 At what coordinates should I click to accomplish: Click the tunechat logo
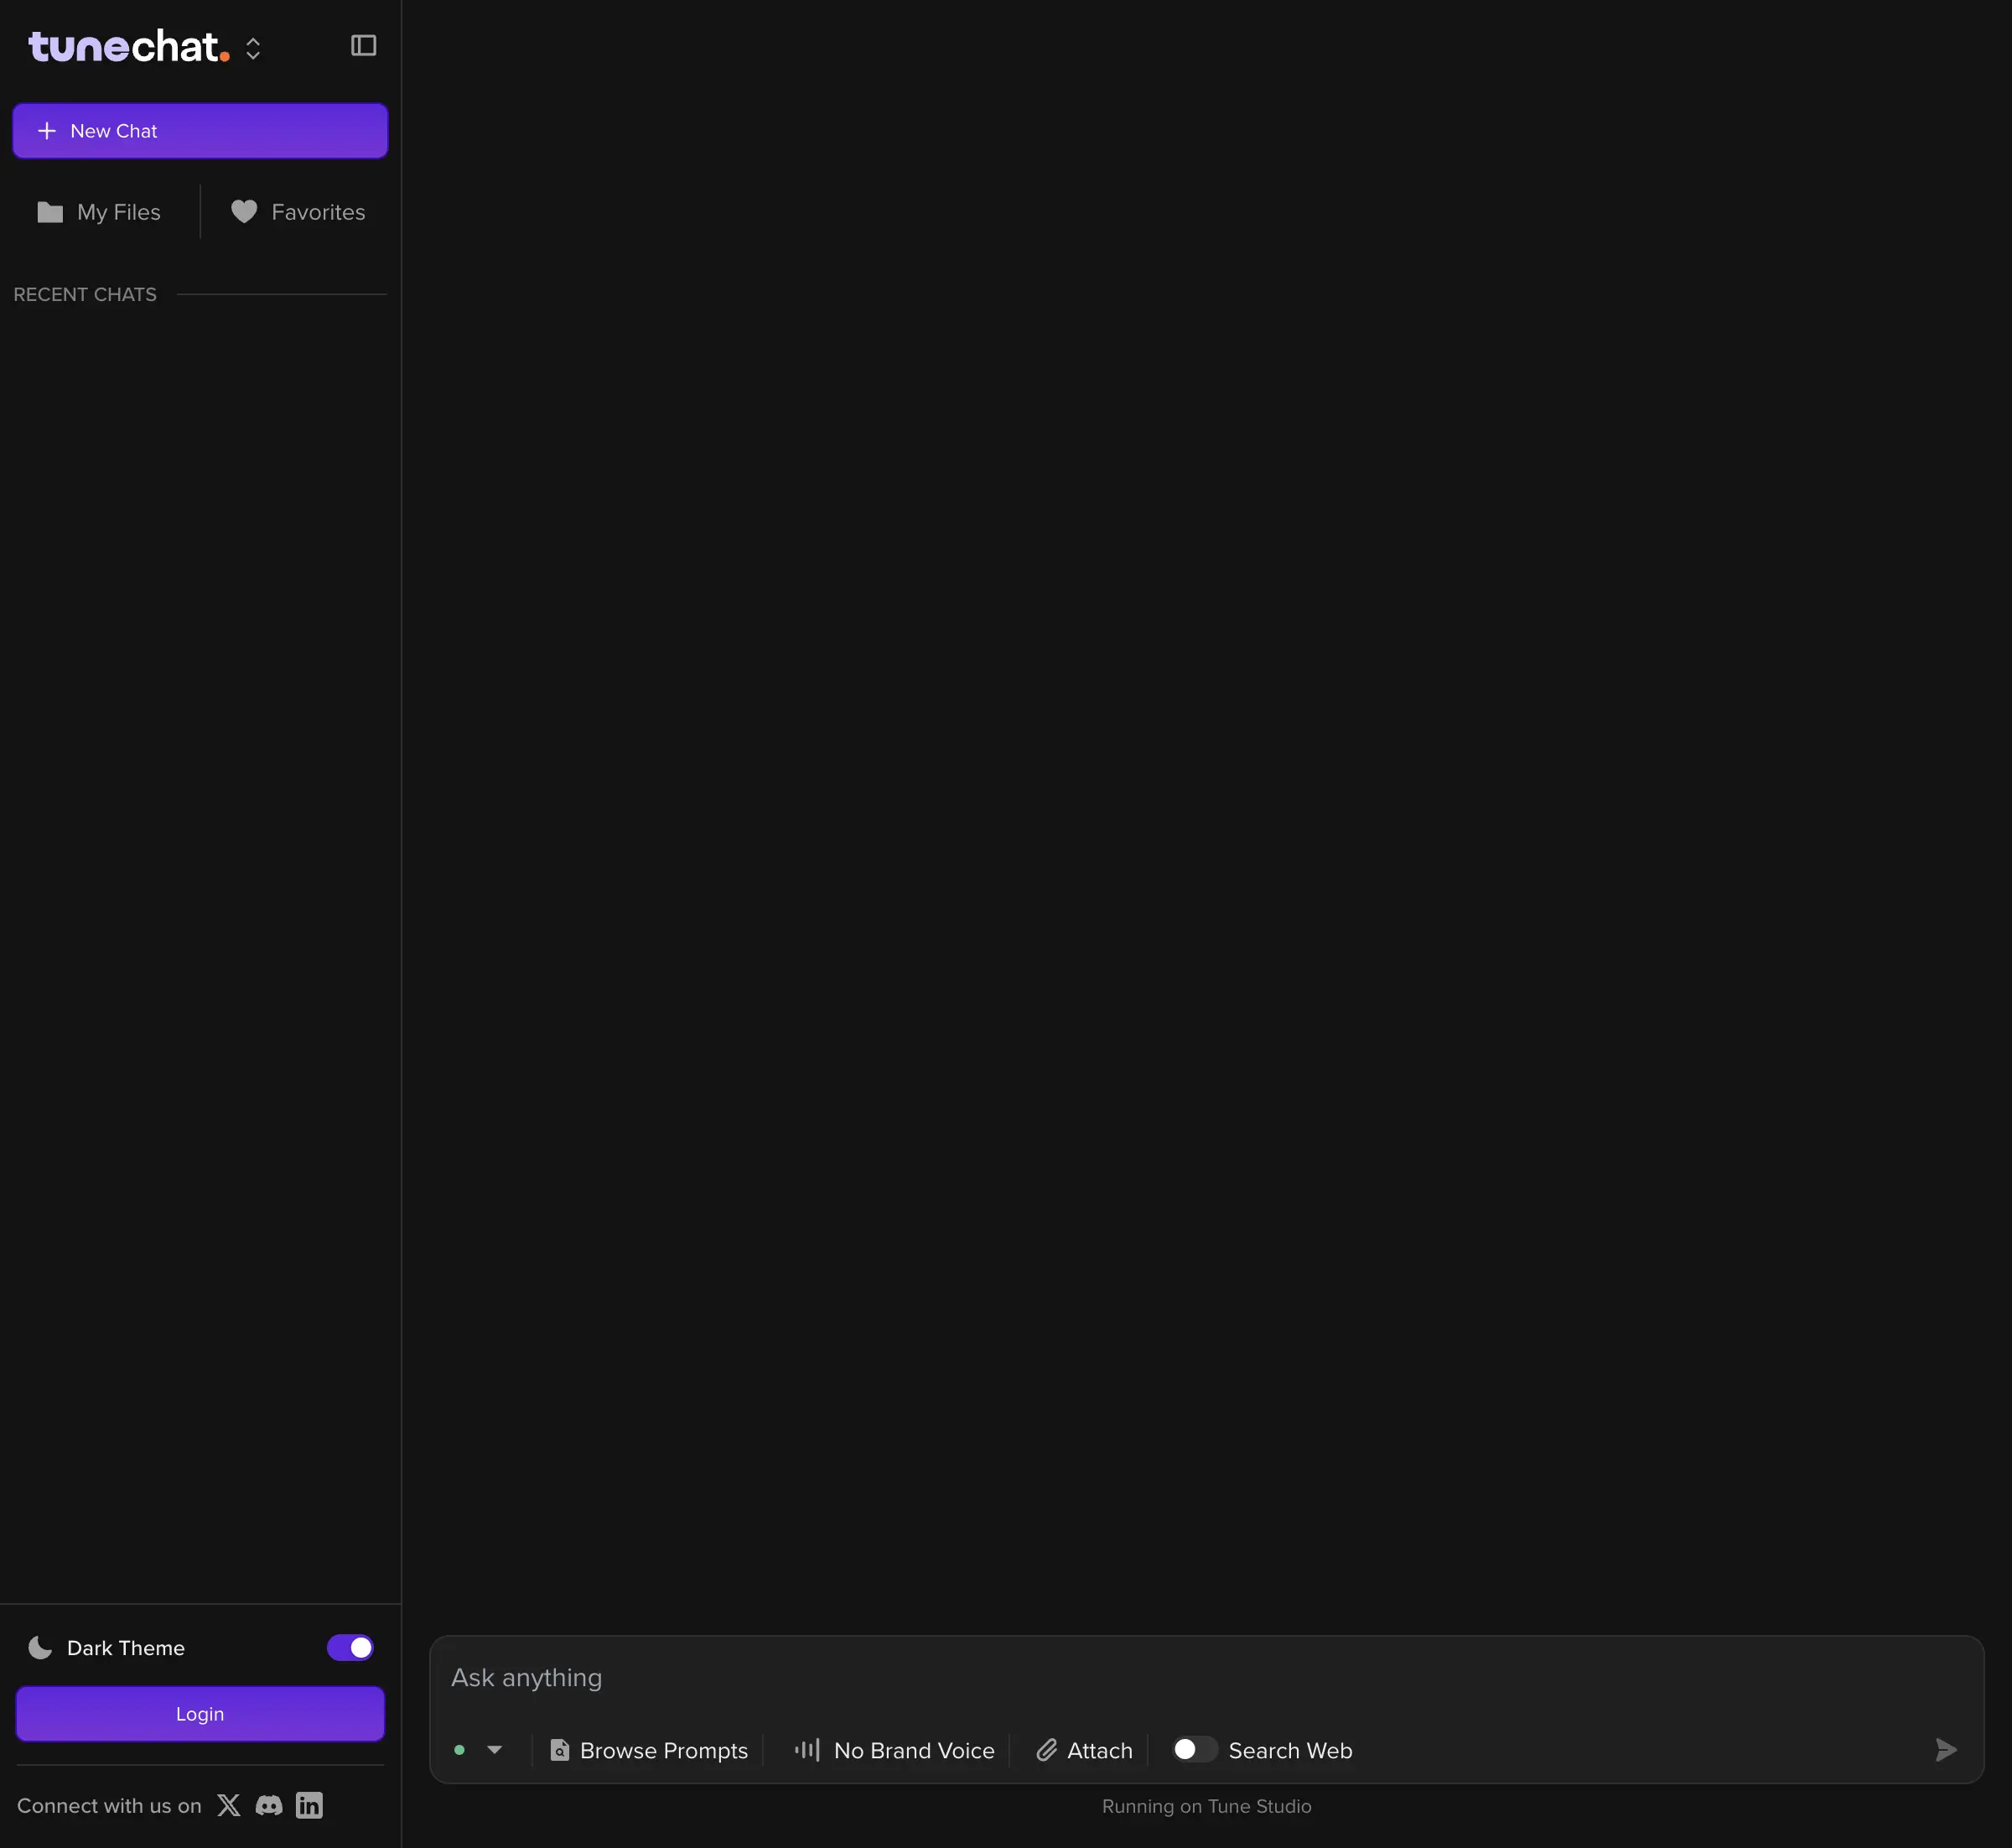pyautogui.click(x=128, y=47)
